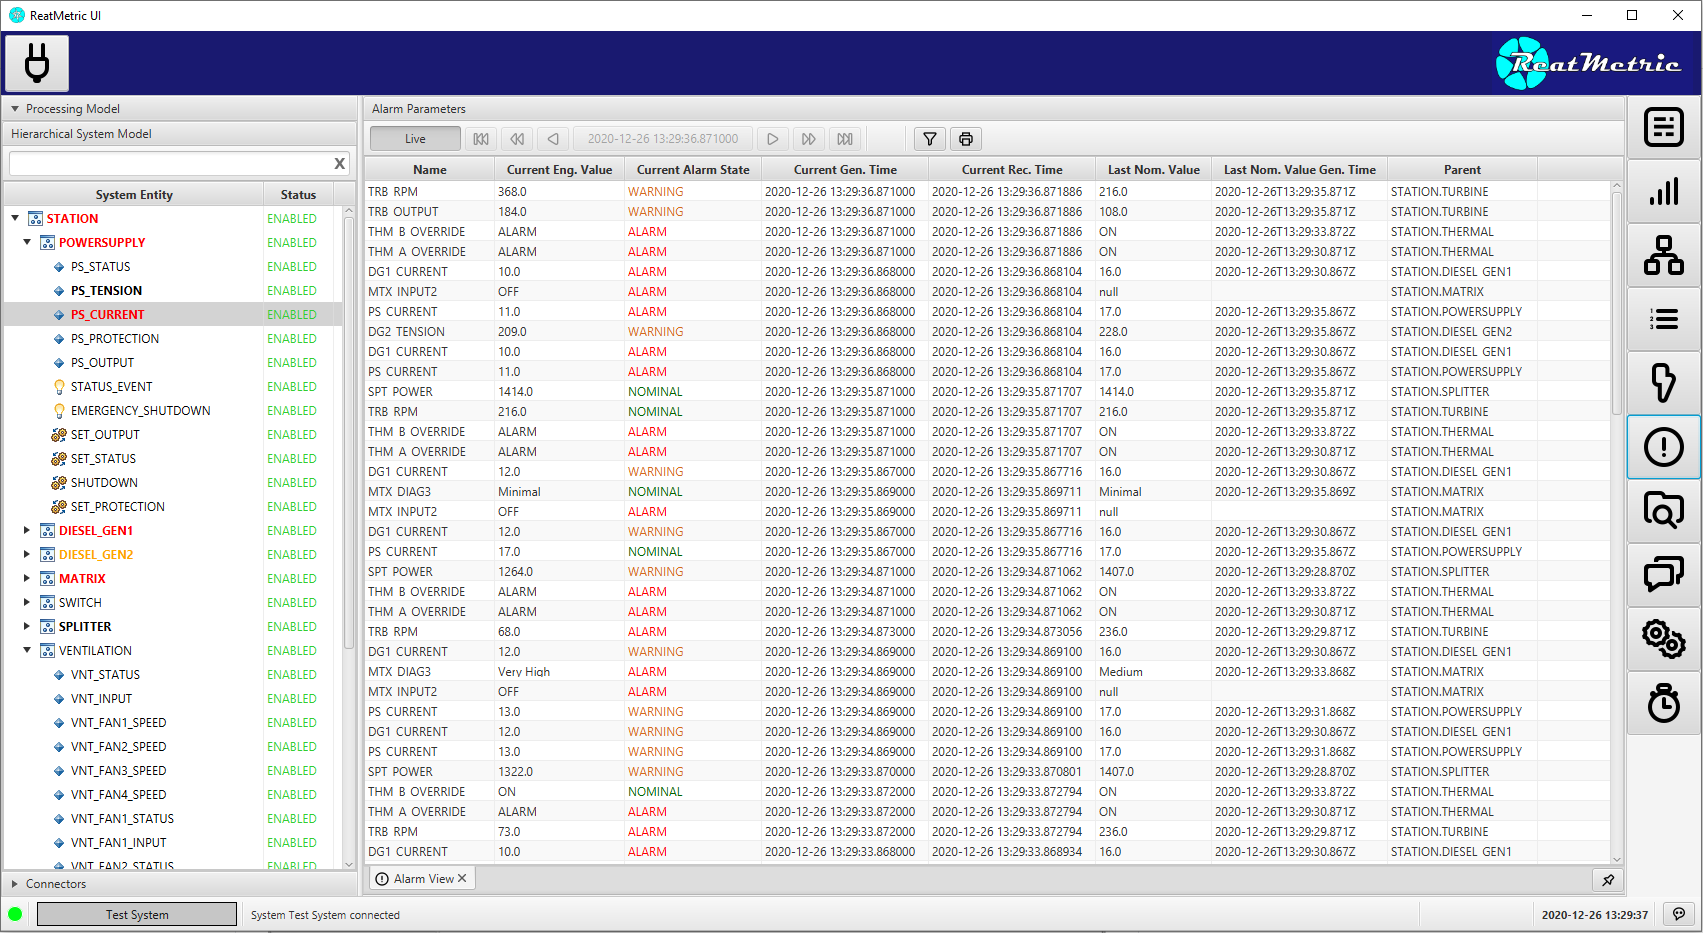Click the plug connection icon button

click(37, 63)
